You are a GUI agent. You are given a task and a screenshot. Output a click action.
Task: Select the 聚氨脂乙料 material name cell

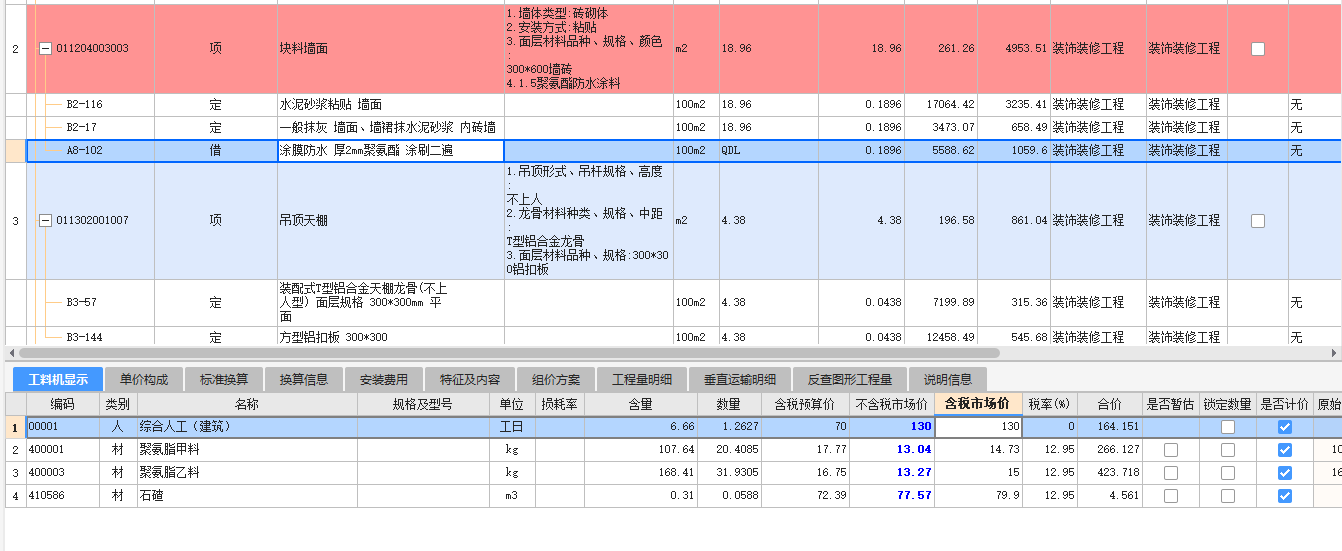point(247,473)
